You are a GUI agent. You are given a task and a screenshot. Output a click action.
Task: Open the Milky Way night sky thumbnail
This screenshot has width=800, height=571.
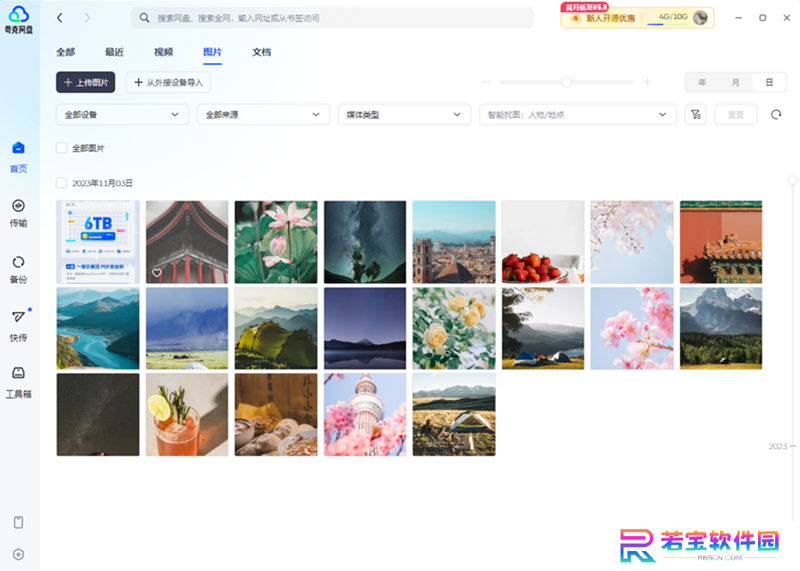pyautogui.click(x=365, y=242)
